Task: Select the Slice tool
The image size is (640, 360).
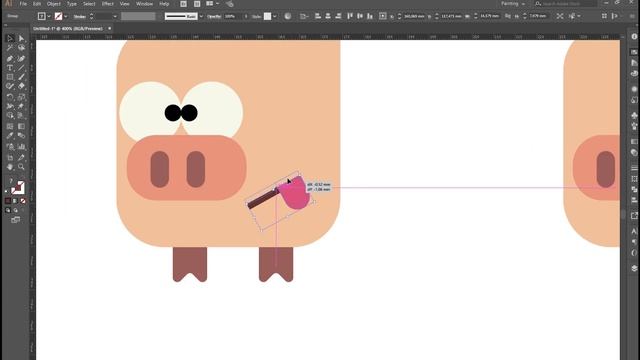Action: coord(21,158)
